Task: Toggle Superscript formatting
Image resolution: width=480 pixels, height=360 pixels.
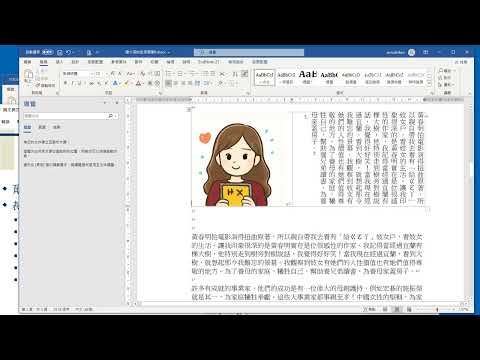Action: 106,83
